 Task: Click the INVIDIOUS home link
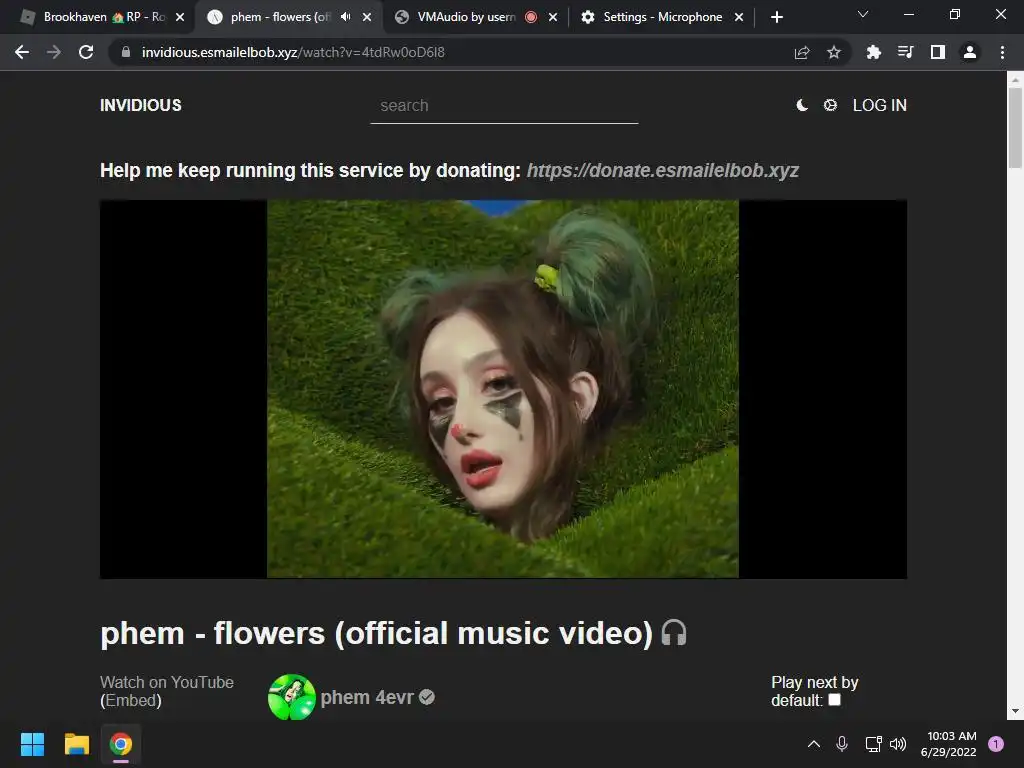(x=140, y=105)
